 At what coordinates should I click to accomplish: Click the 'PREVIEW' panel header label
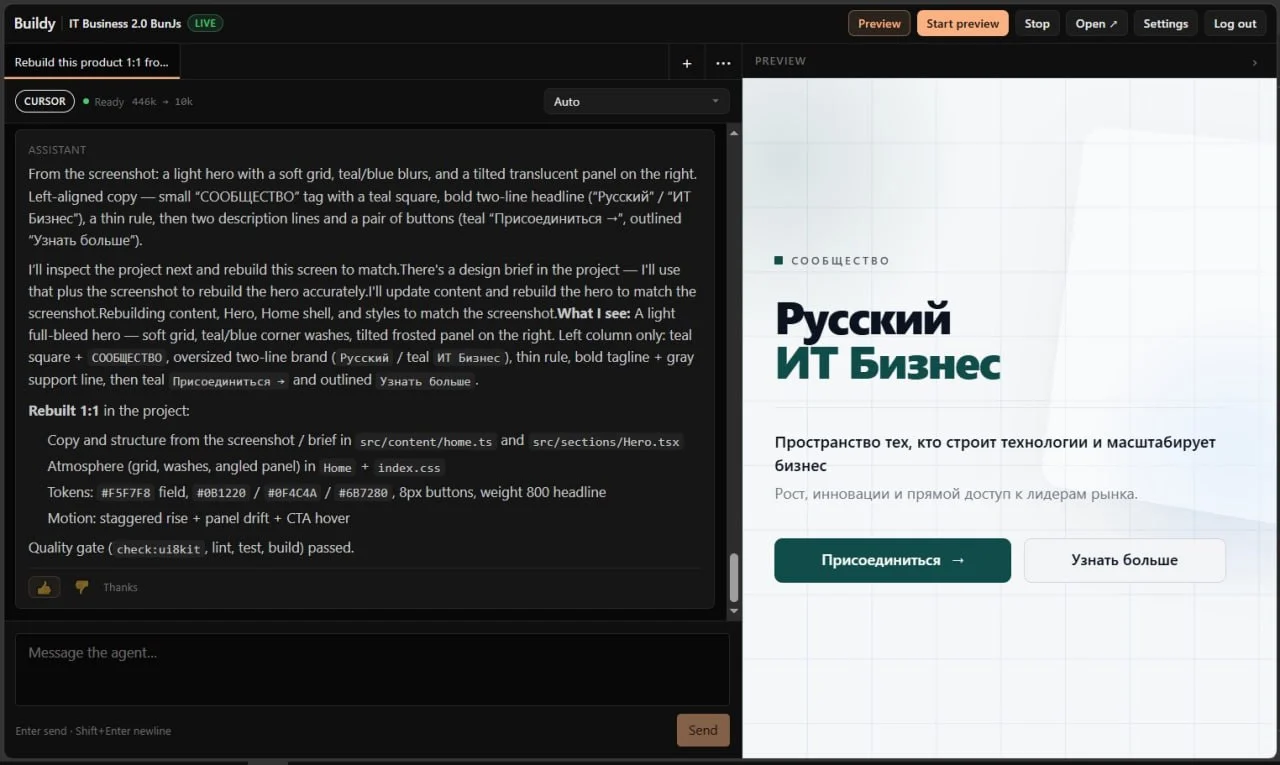[780, 61]
